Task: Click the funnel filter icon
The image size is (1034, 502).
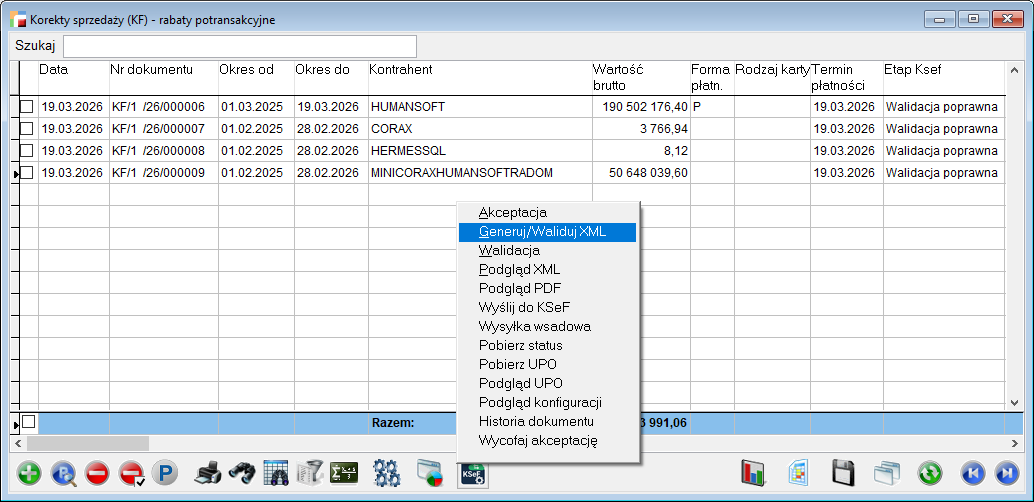Action: [x=311, y=473]
